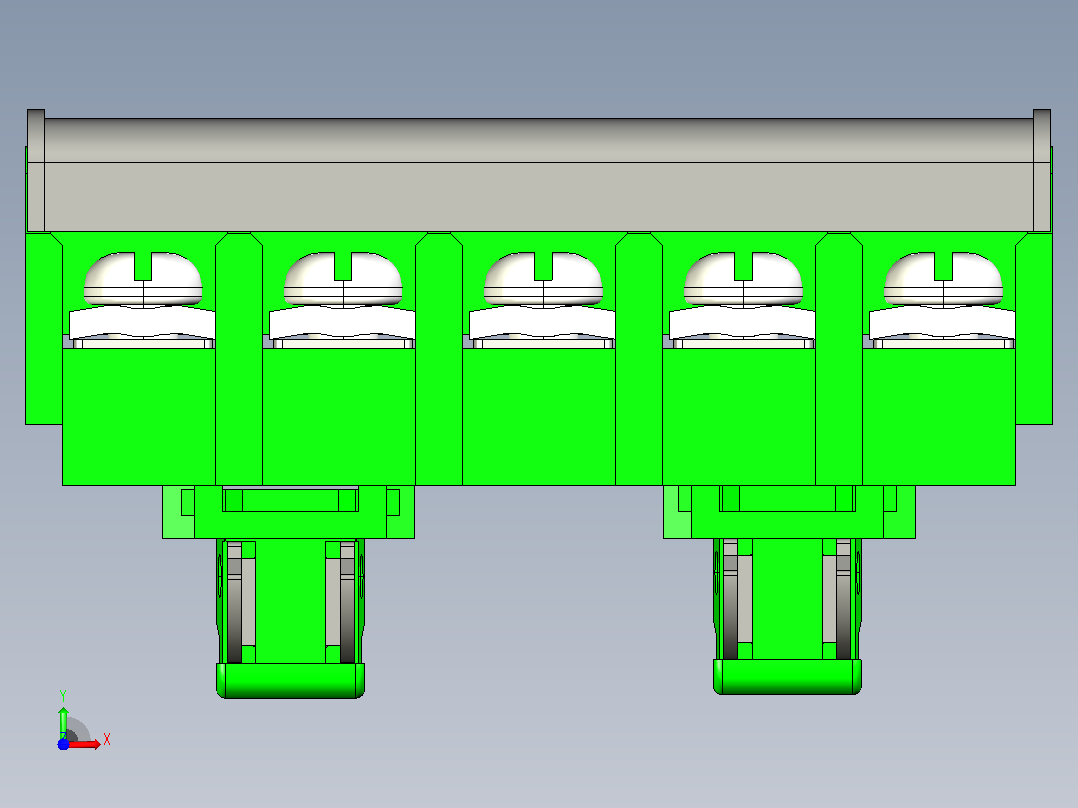Click the "Y" axis label
The height and width of the screenshot is (808, 1078).
pos(63,696)
